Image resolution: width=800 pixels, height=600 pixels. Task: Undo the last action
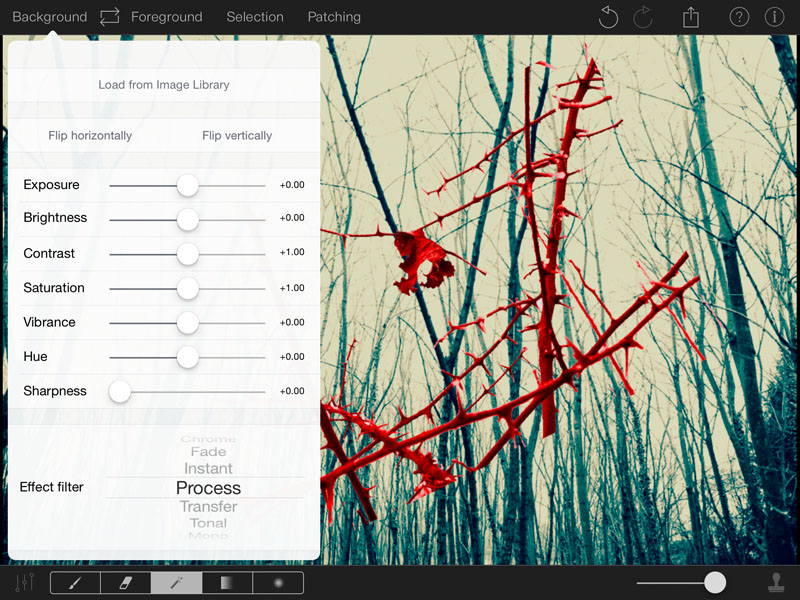pyautogui.click(x=608, y=17)
